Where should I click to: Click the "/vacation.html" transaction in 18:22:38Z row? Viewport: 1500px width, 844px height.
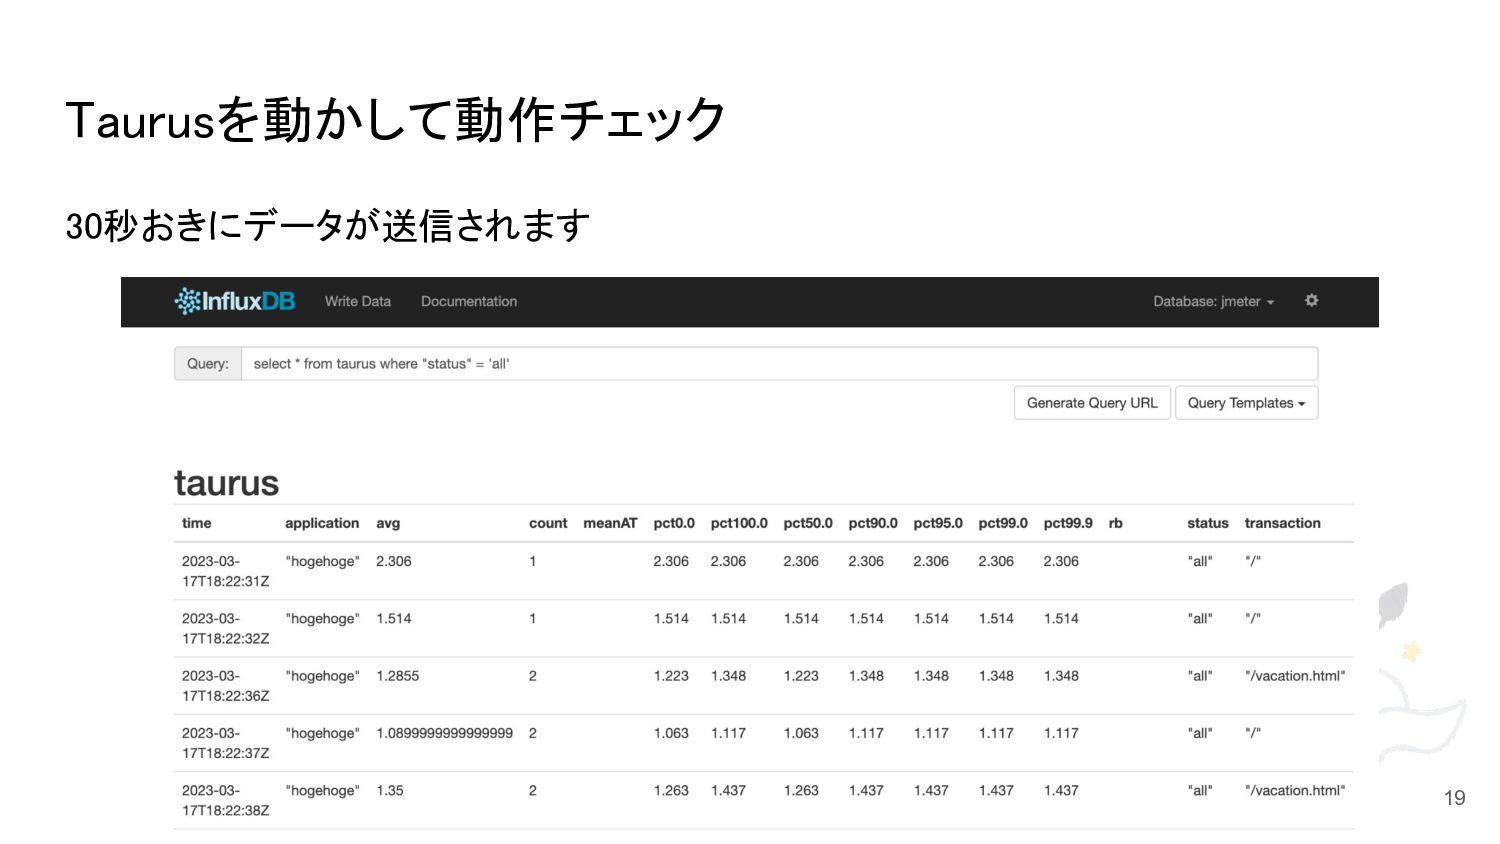(1295, 790)
